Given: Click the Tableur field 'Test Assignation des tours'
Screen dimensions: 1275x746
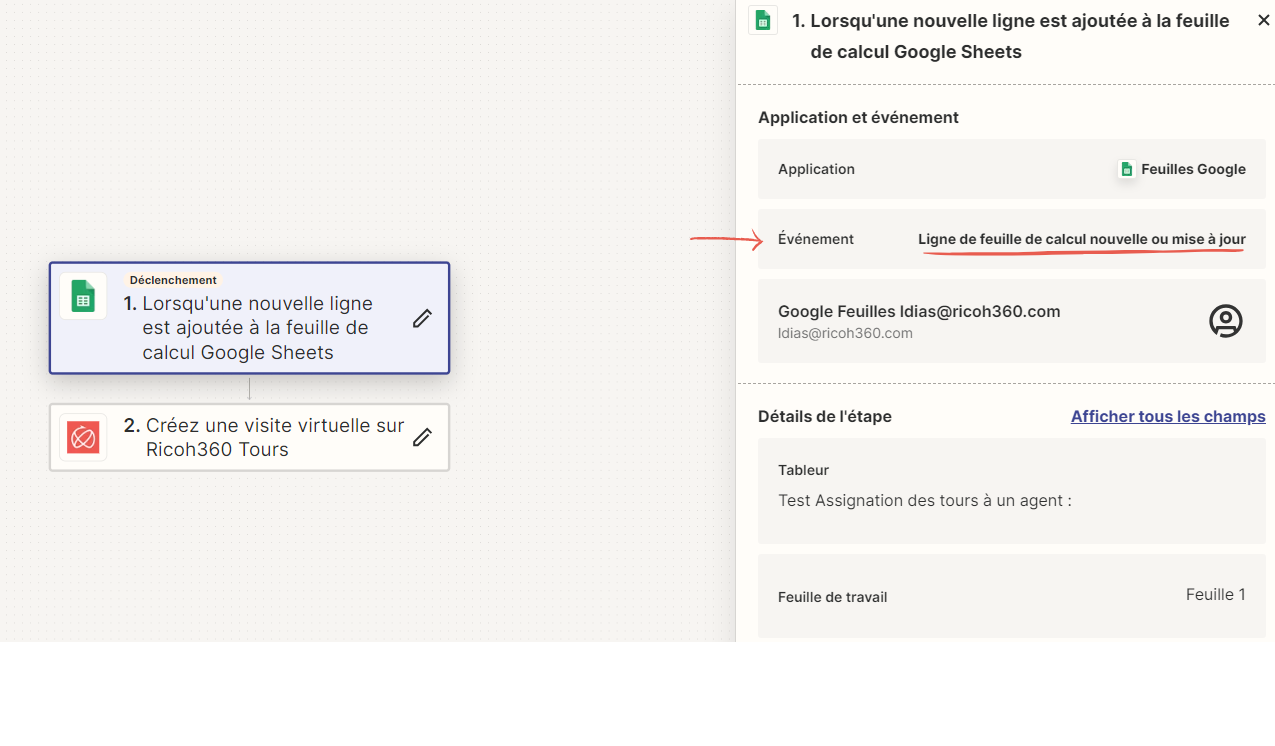Looking at the screenshot, I should (x=1012, y=491).
